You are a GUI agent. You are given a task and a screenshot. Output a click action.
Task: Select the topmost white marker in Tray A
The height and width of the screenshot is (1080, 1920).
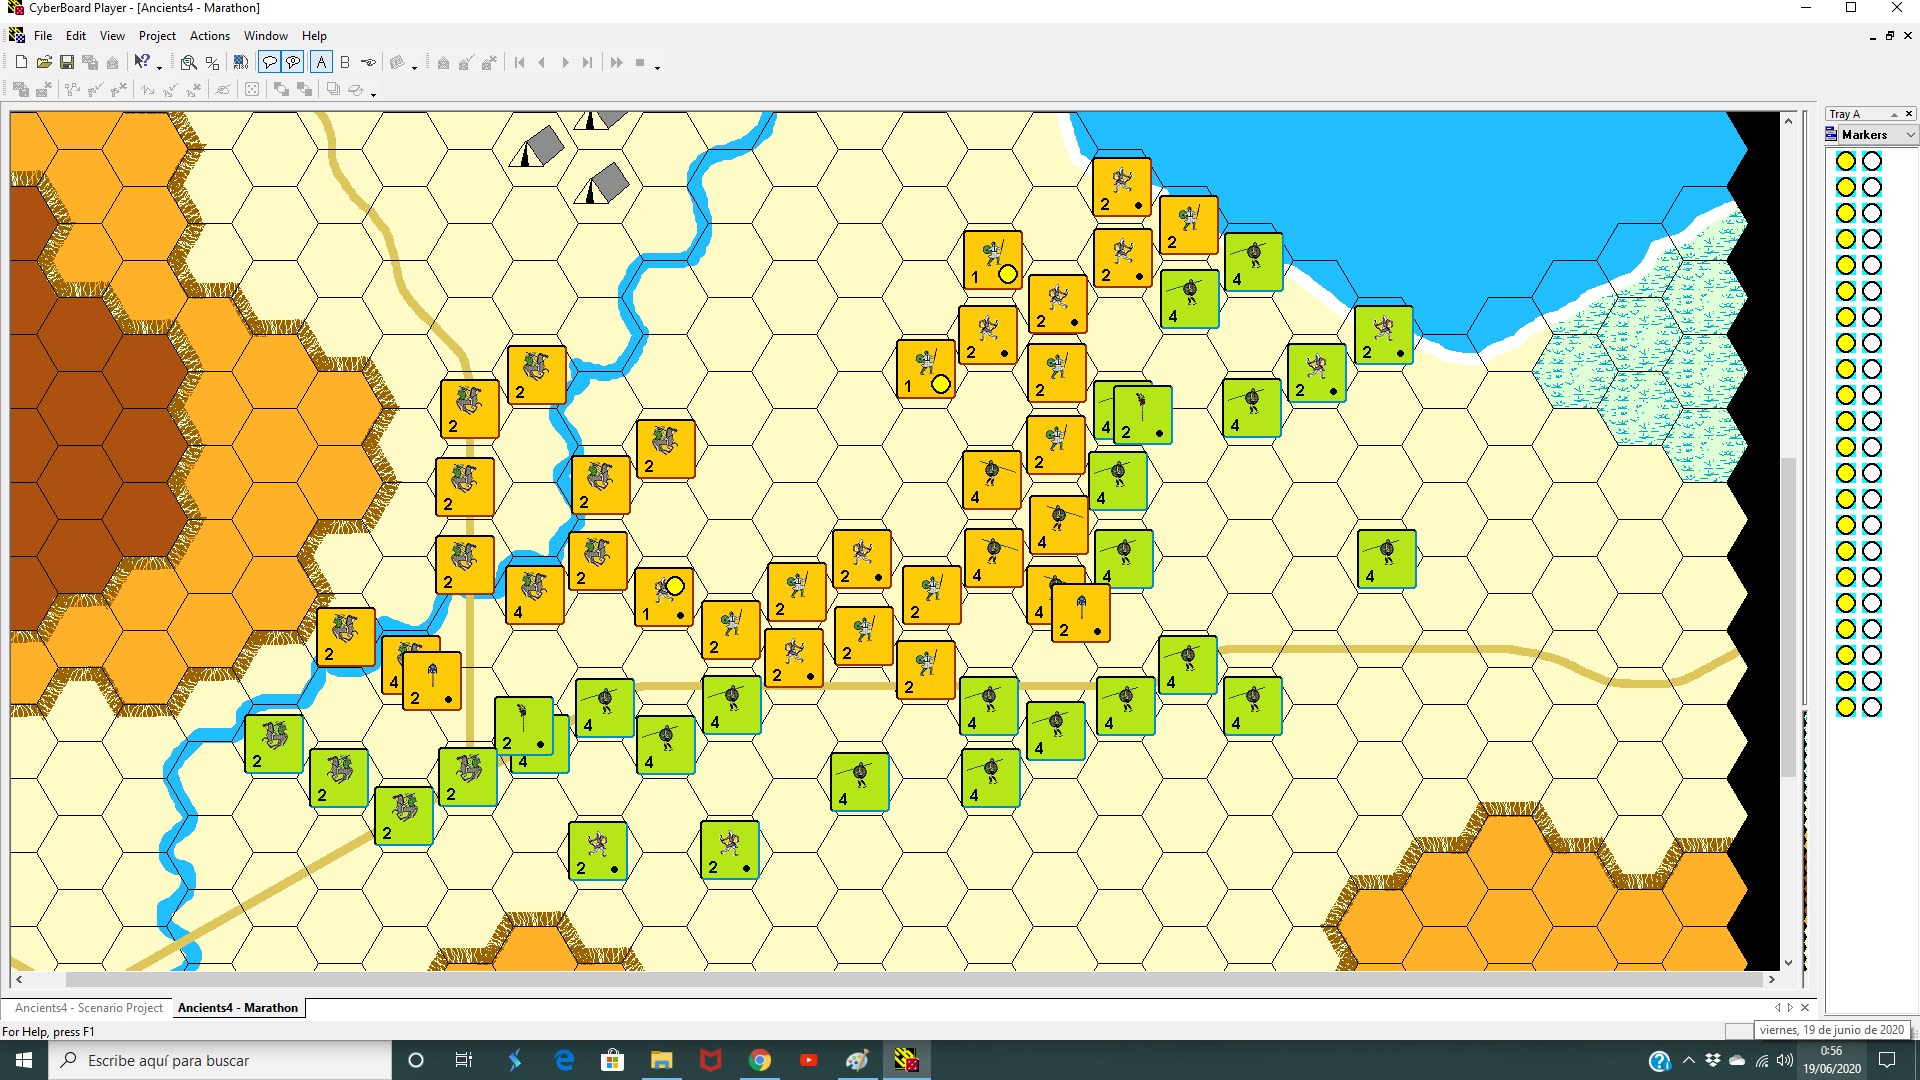pyautogui.click(x=1872, y=161)
